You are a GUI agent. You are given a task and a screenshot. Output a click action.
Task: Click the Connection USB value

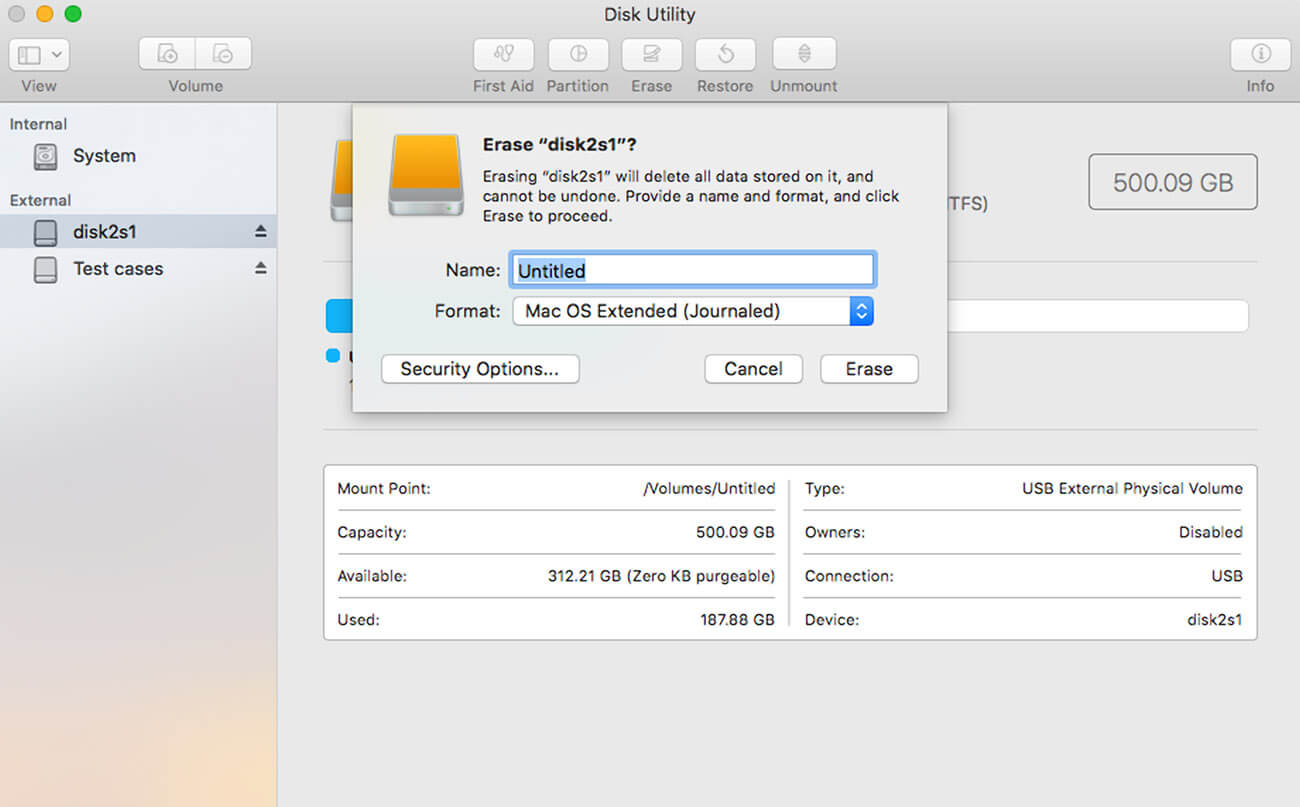1227,576
